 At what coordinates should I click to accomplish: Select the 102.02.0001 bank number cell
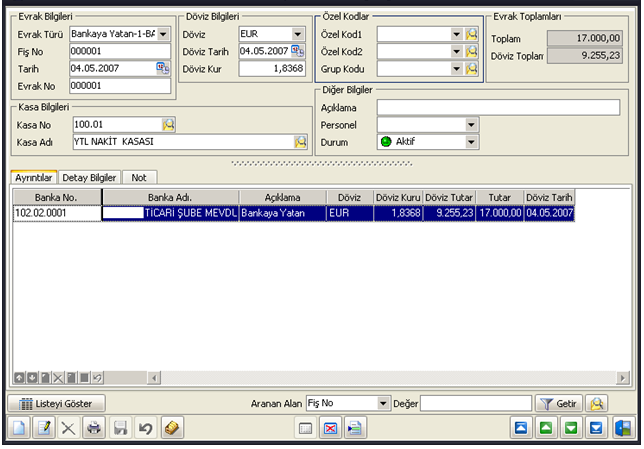57,213
